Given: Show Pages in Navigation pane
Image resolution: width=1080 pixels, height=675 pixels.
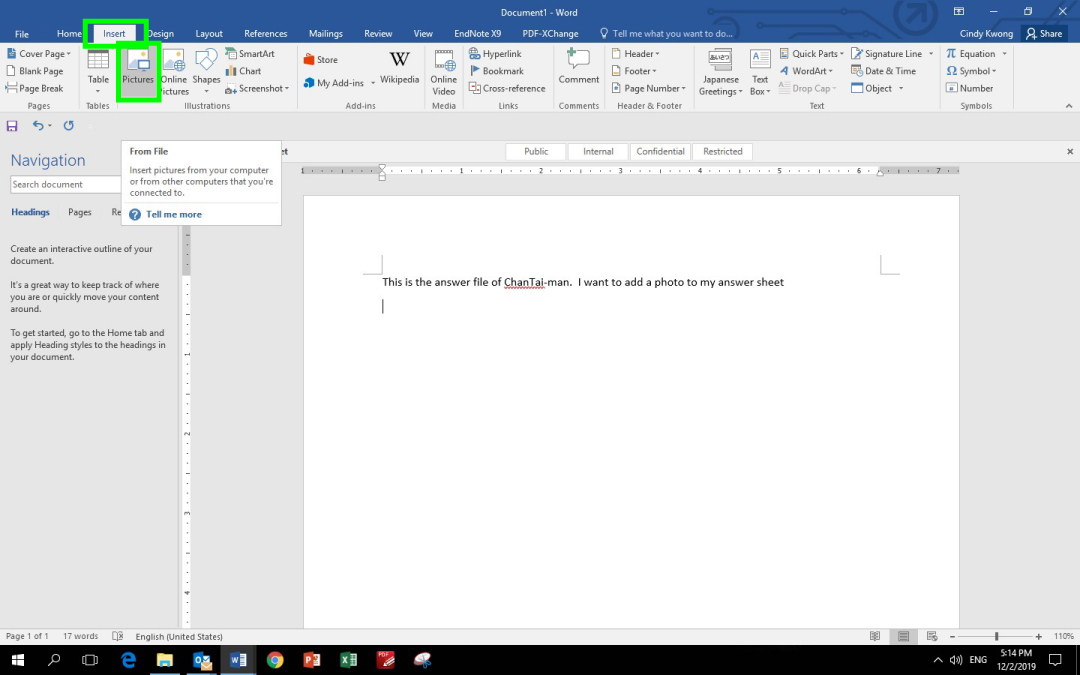Looking at the screenshot, I should point(80,212).
